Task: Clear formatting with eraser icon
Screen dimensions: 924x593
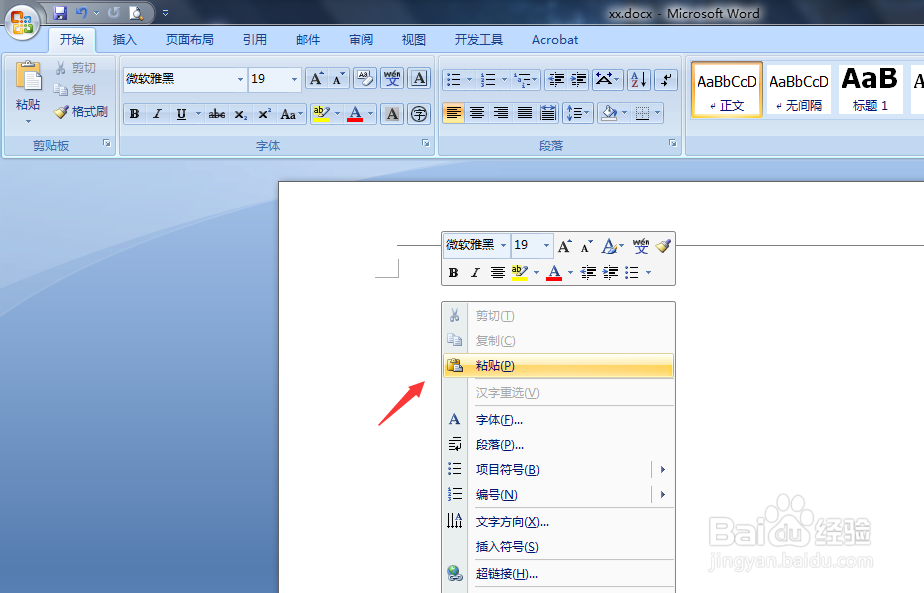Action: [x=365, y=78]
